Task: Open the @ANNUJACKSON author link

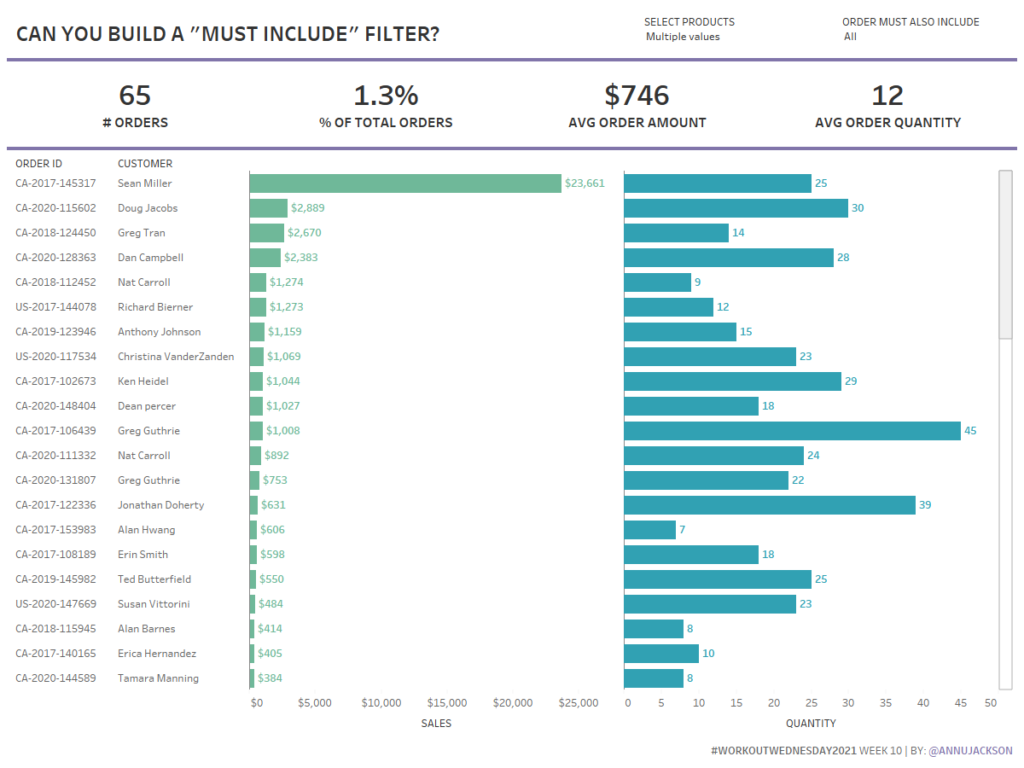Action: point(970,750)
